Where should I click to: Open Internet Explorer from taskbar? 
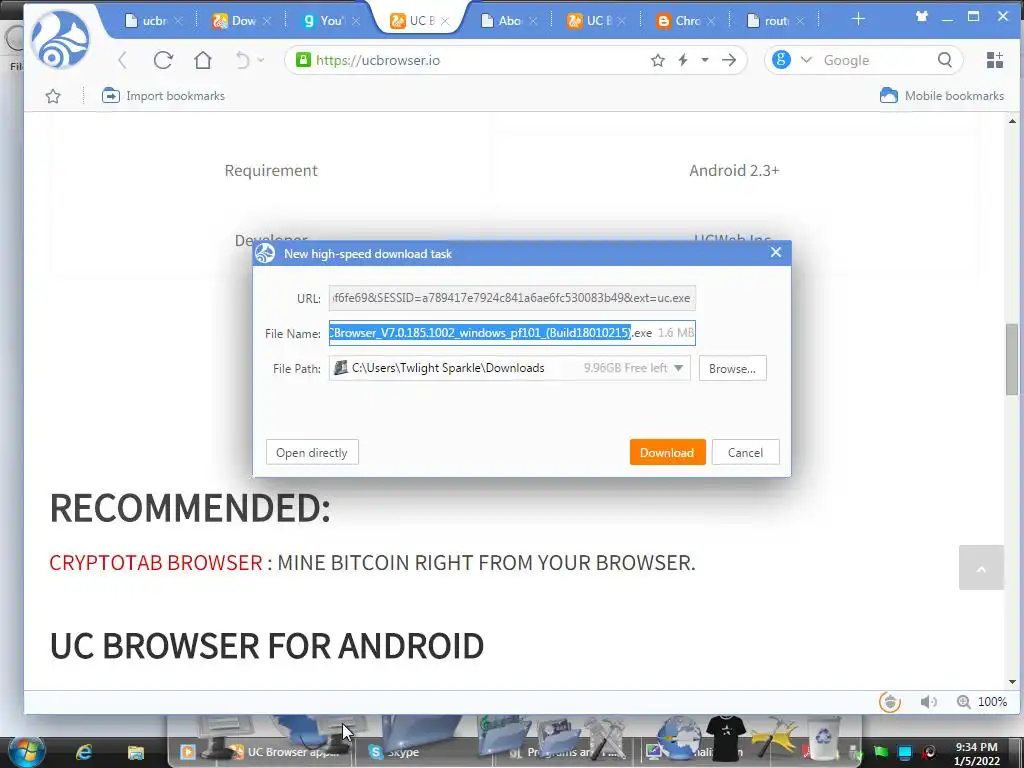tap(84, 752)
